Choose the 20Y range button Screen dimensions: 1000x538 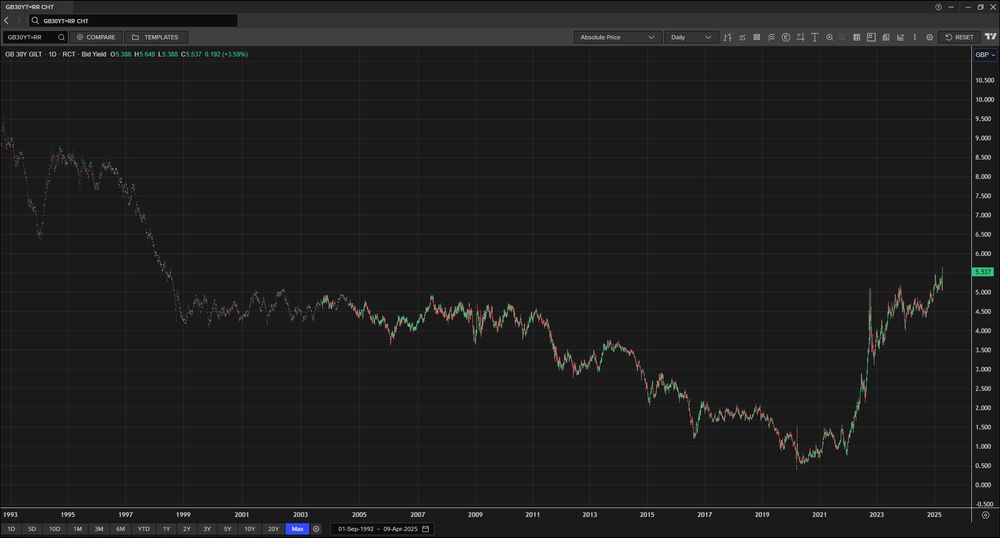click(274, 529)
